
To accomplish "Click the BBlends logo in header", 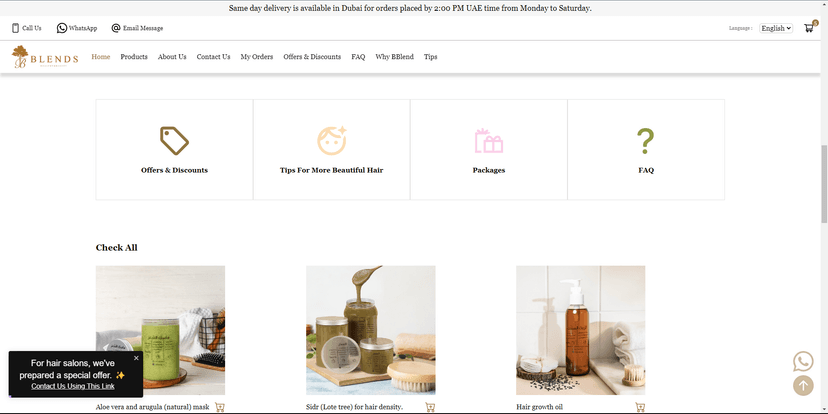I will coord(45,58).
